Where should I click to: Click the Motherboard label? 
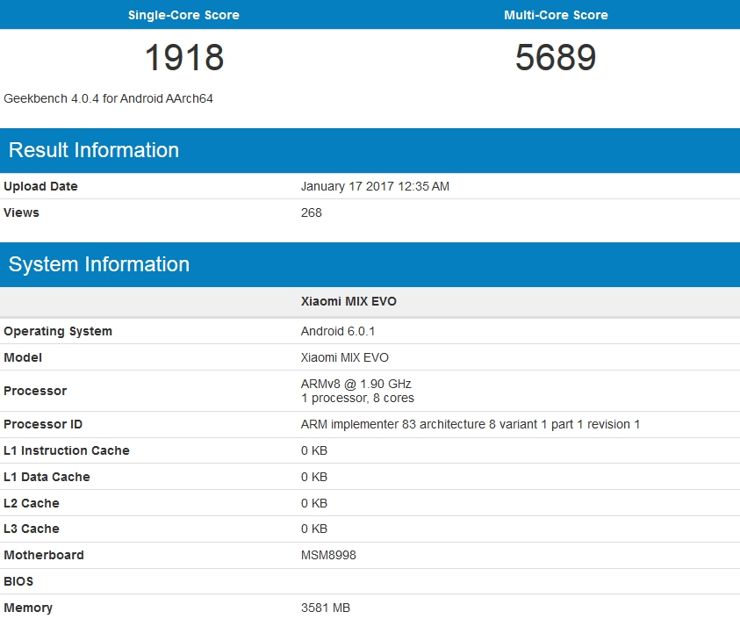[x=43, y=555]
